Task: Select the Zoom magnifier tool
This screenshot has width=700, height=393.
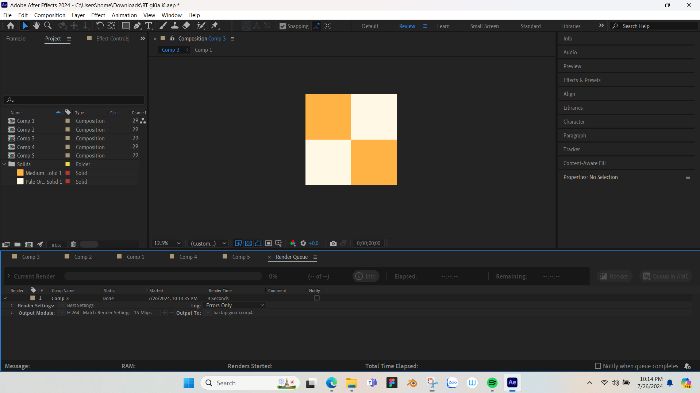Action: pos(48,26)
